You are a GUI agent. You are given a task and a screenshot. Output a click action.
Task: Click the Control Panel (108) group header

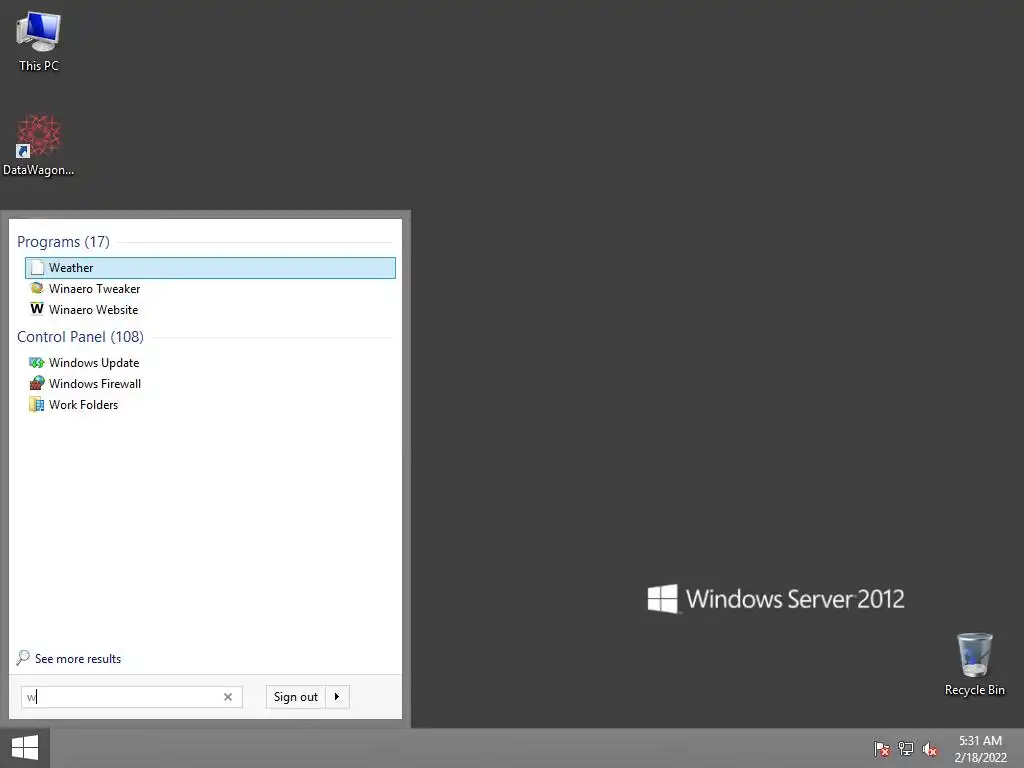point(80,336)
